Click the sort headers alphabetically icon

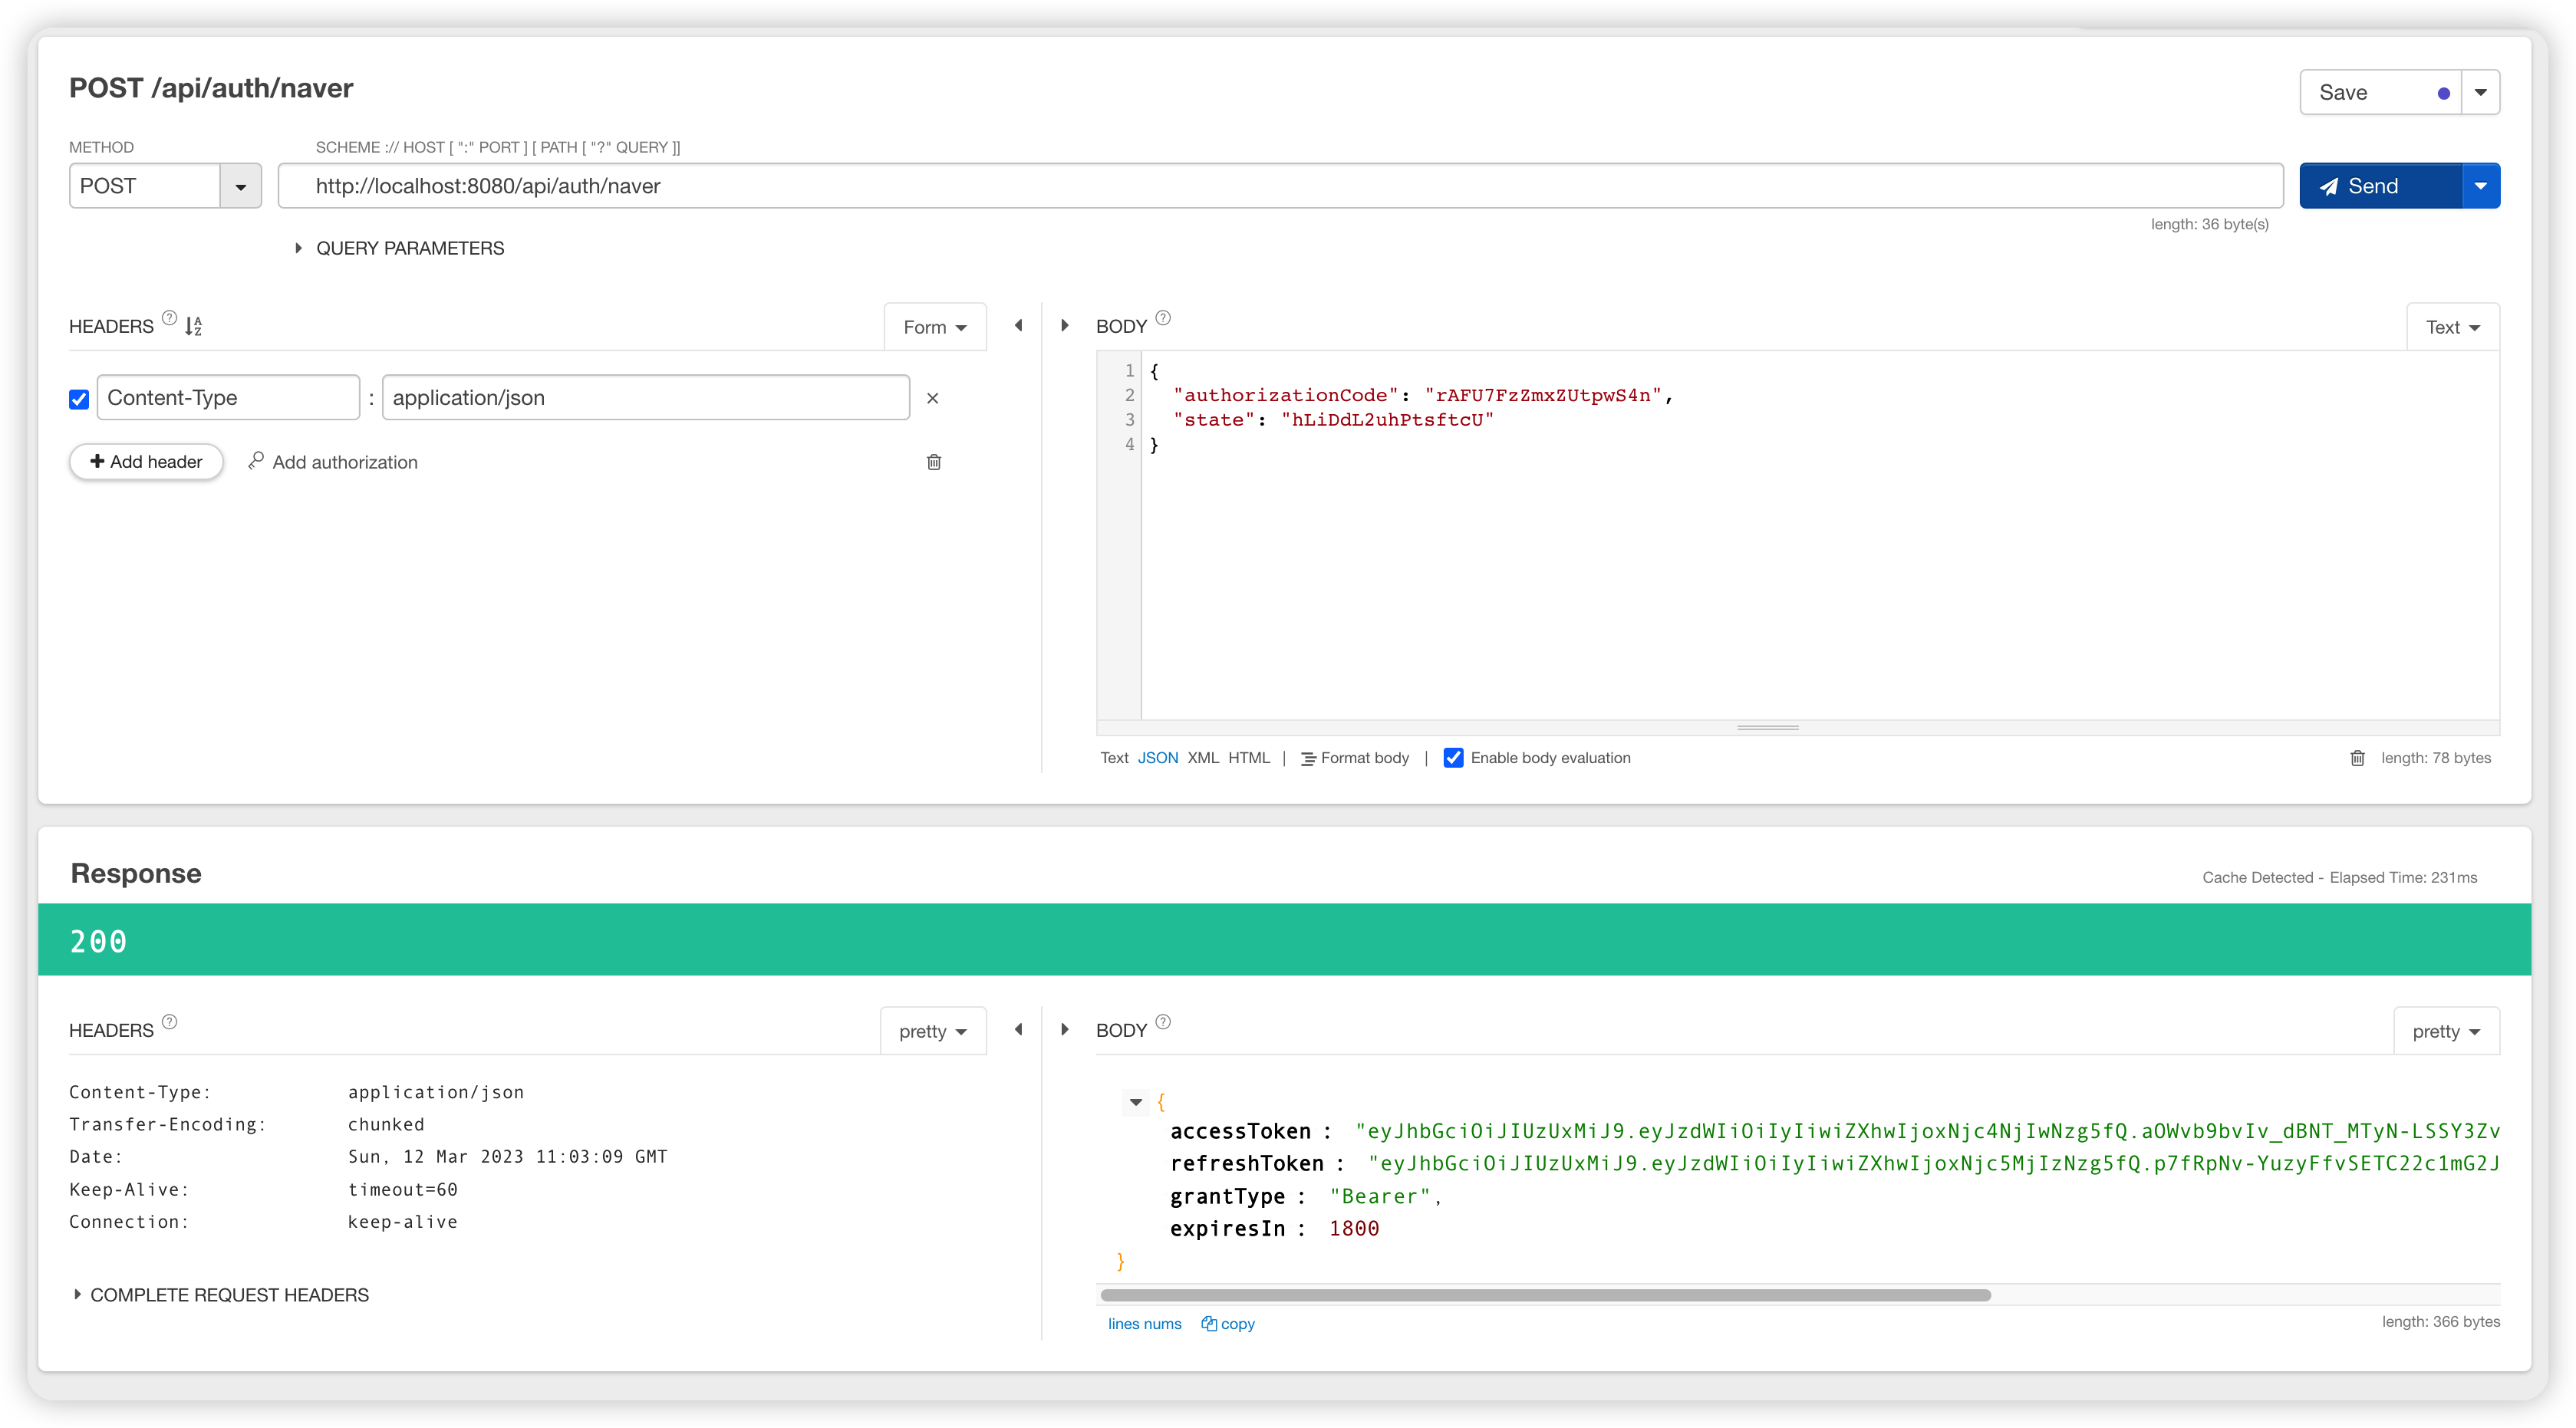point(193,326)
